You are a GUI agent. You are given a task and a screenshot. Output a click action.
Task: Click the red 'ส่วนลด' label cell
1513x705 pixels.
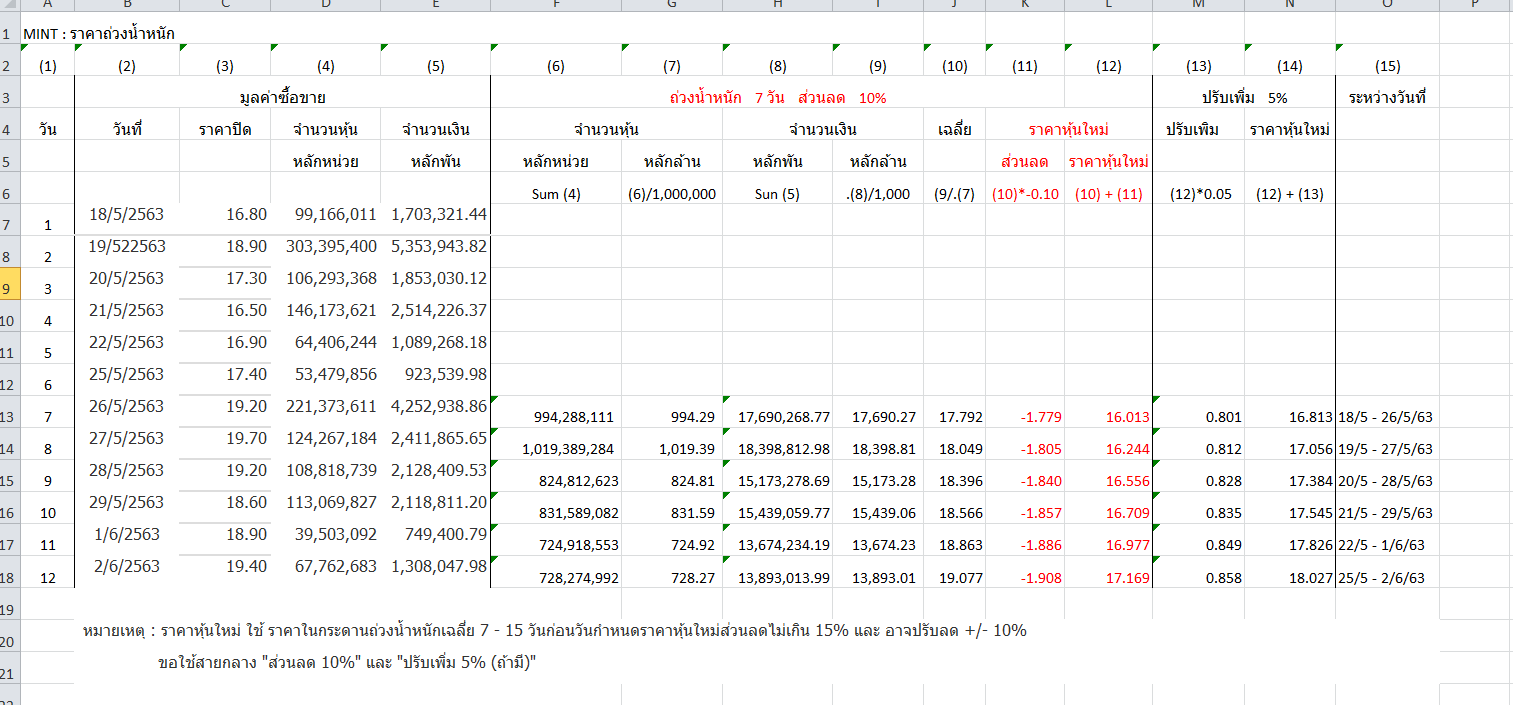(1025, 162)
